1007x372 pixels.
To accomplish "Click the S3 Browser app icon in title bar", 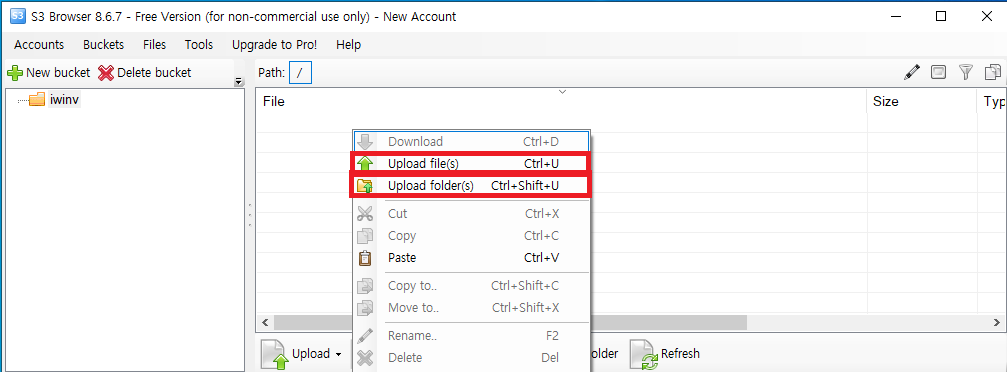I will 17,16.
